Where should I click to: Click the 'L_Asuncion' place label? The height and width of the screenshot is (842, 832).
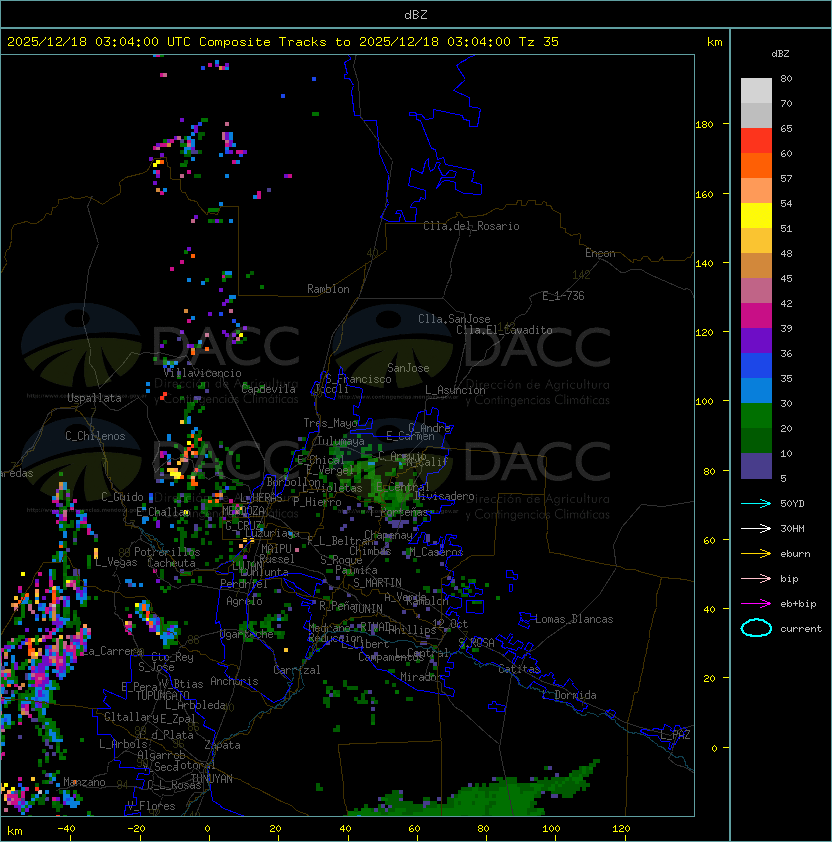pyautogui.click(x=455, y=390)
